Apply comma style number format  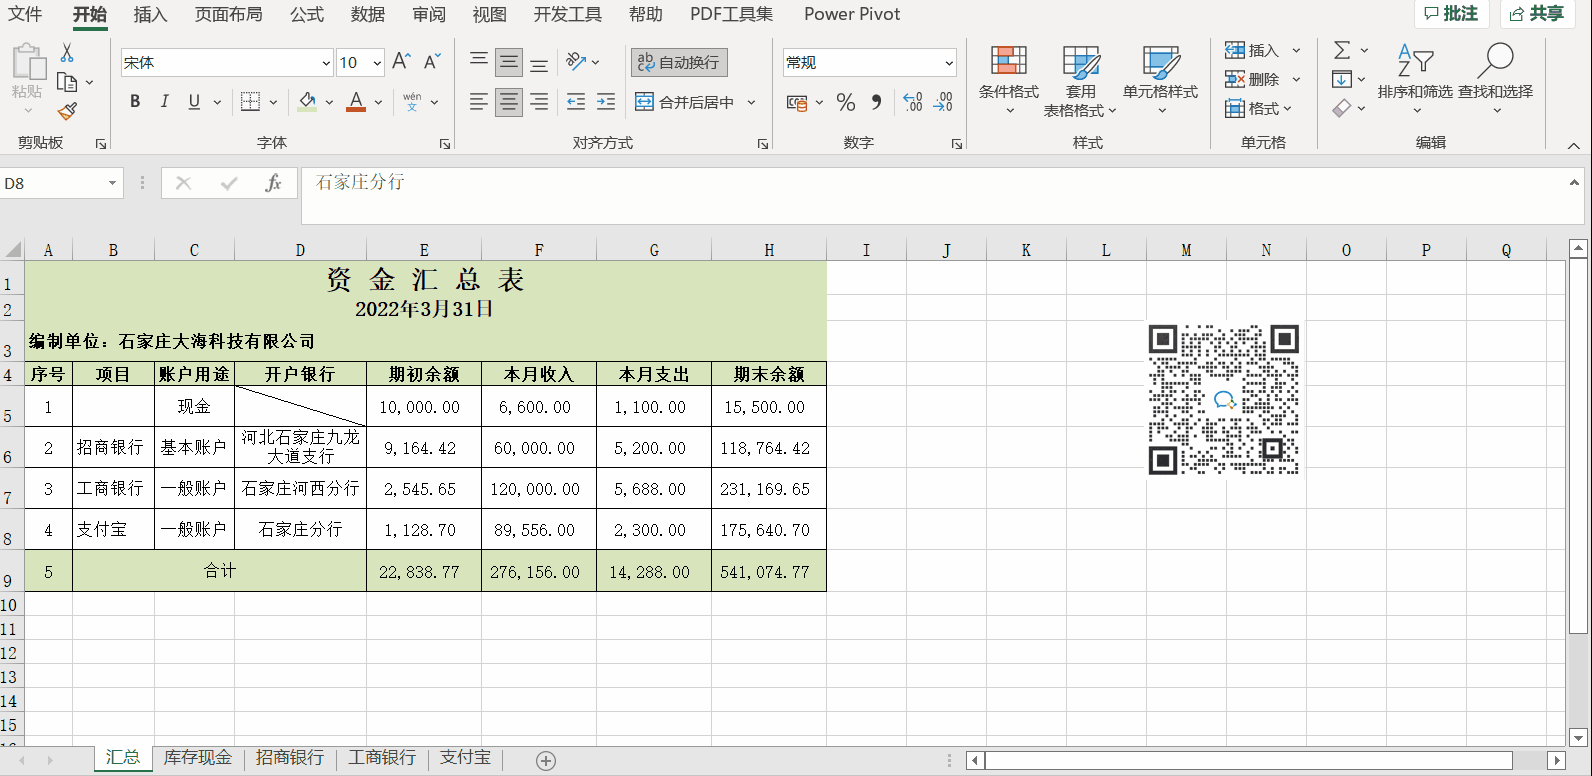(876, 102)
